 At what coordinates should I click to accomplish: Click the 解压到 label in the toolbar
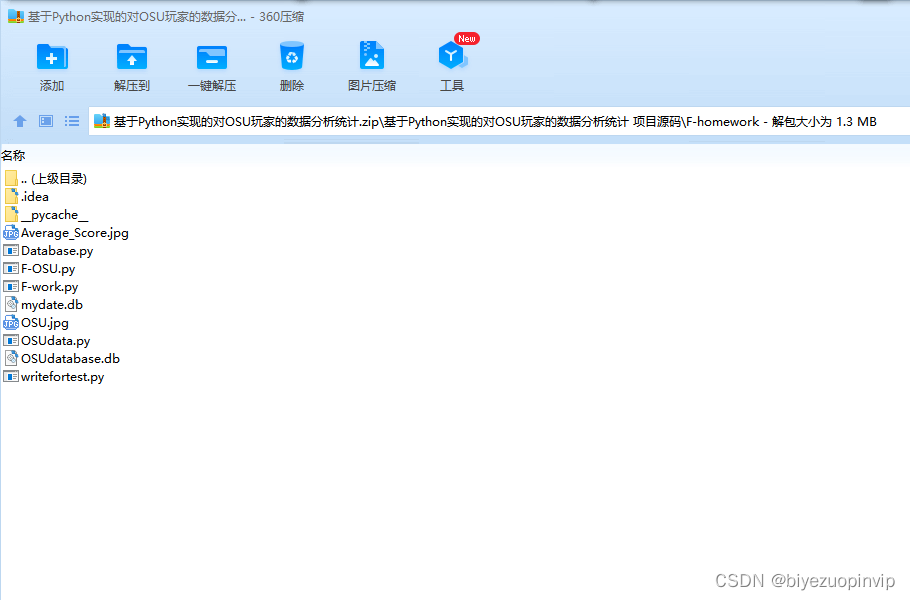point(132,86)
